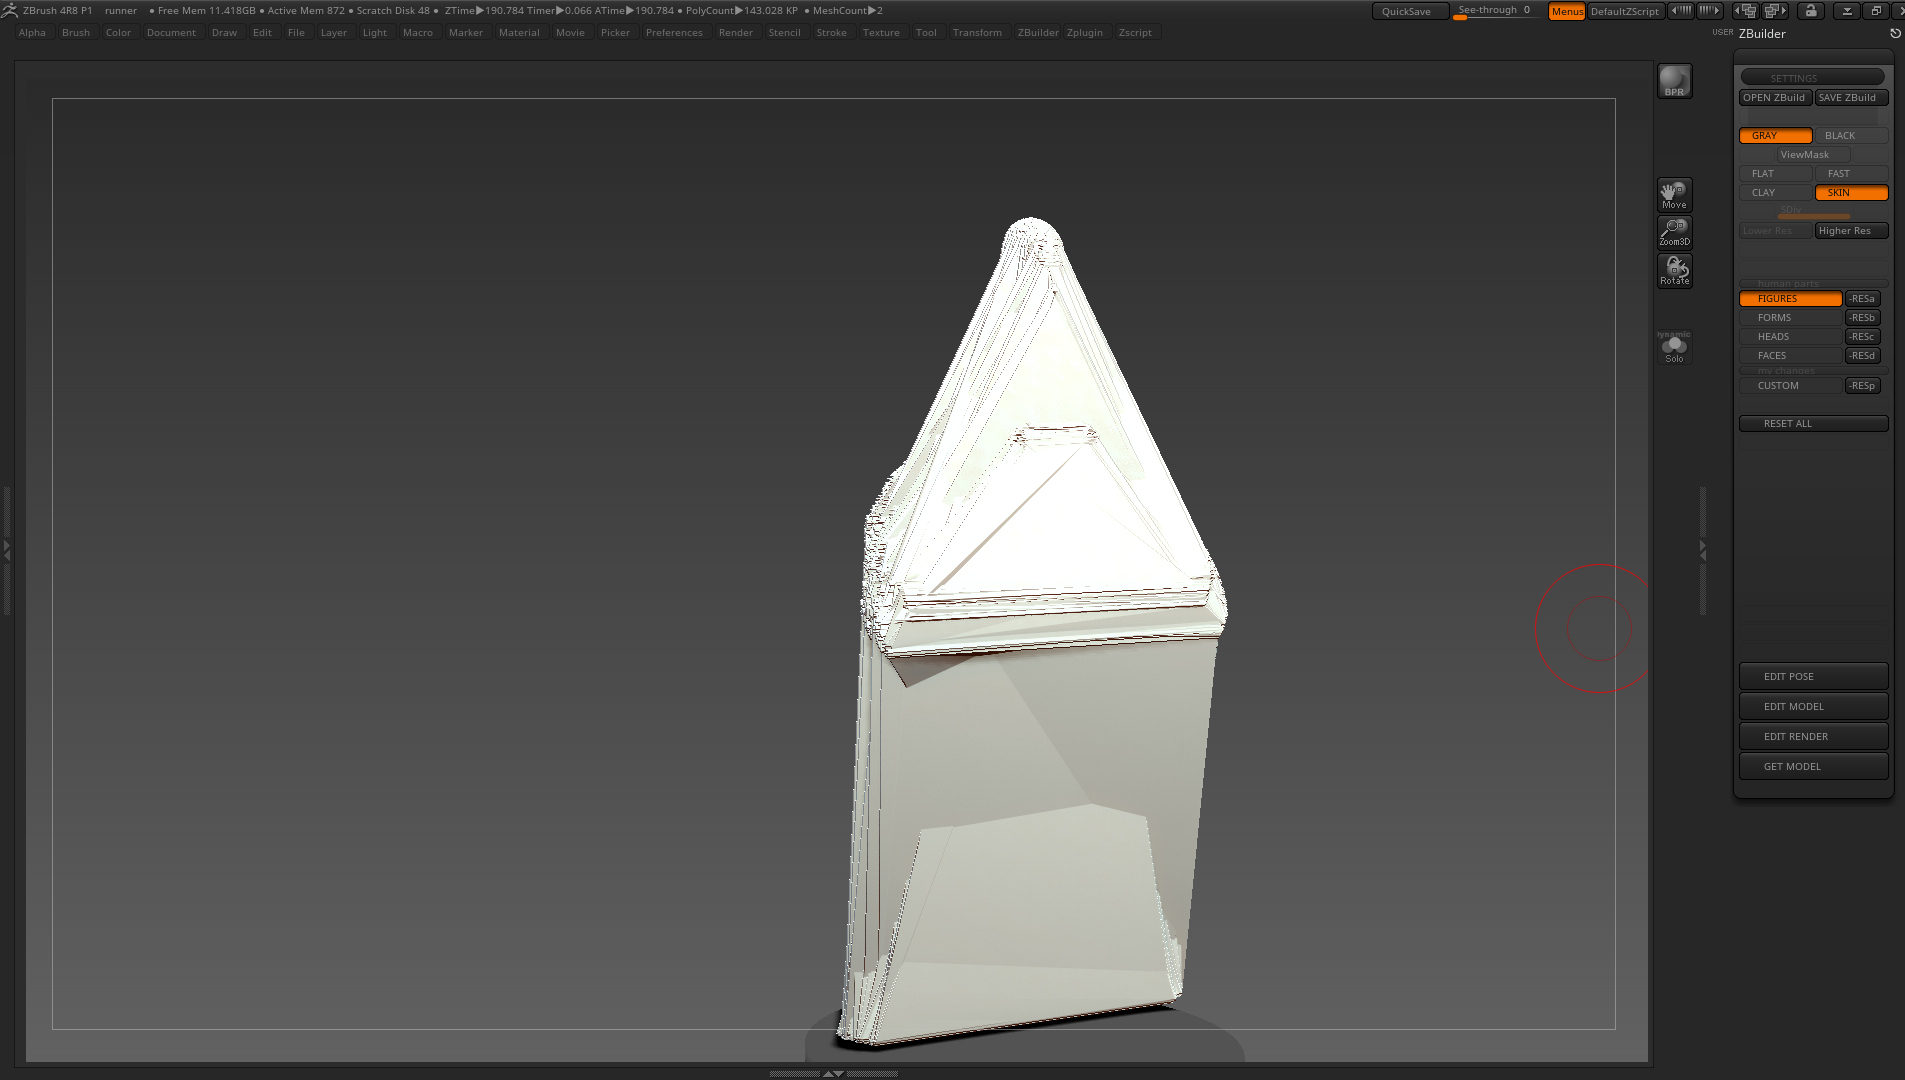
Task: Click the GET MODEL button
Action: point(1812,767)
